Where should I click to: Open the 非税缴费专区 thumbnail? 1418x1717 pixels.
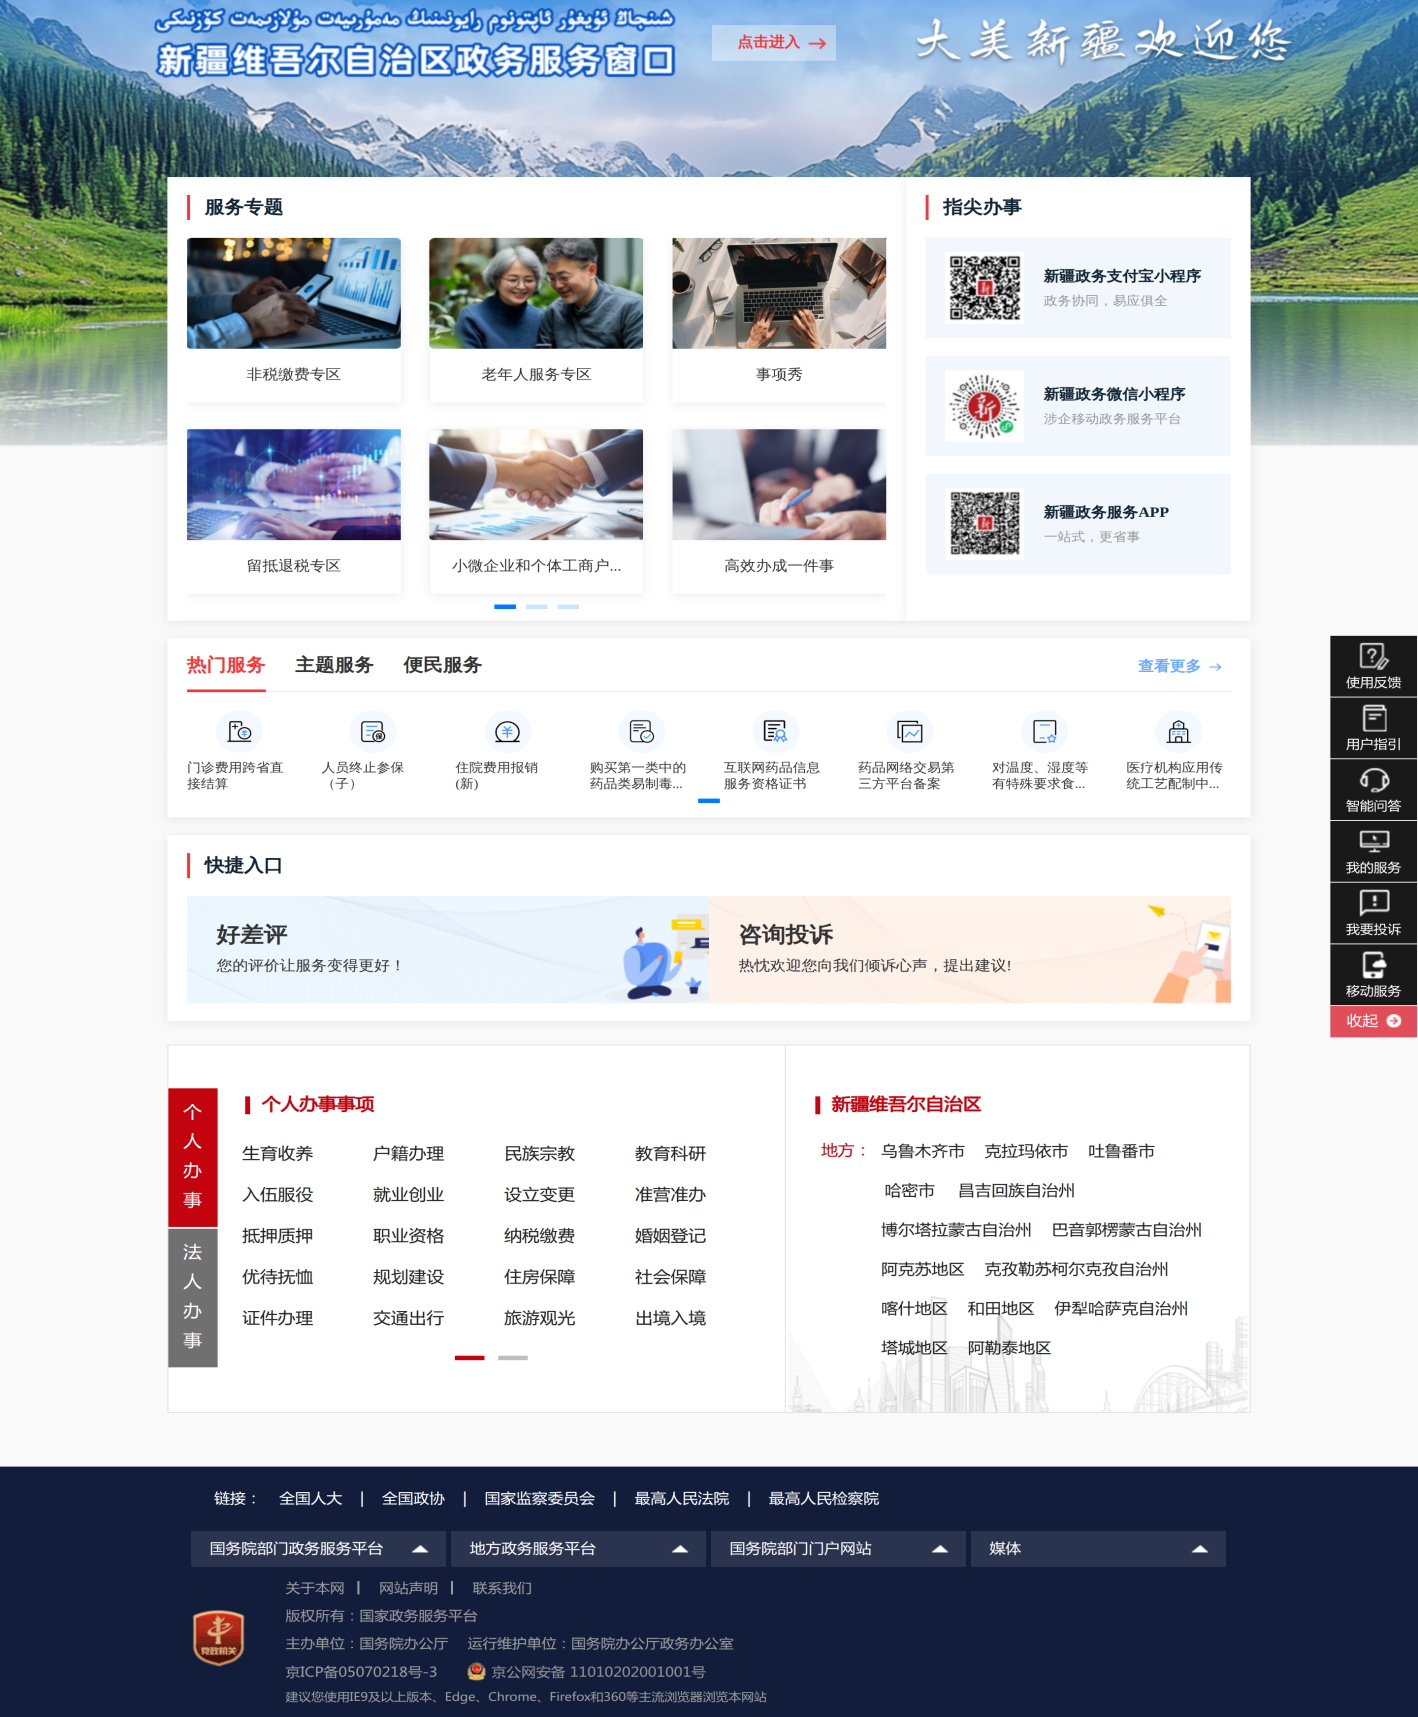pyautogui.click(x=294, y=293)
